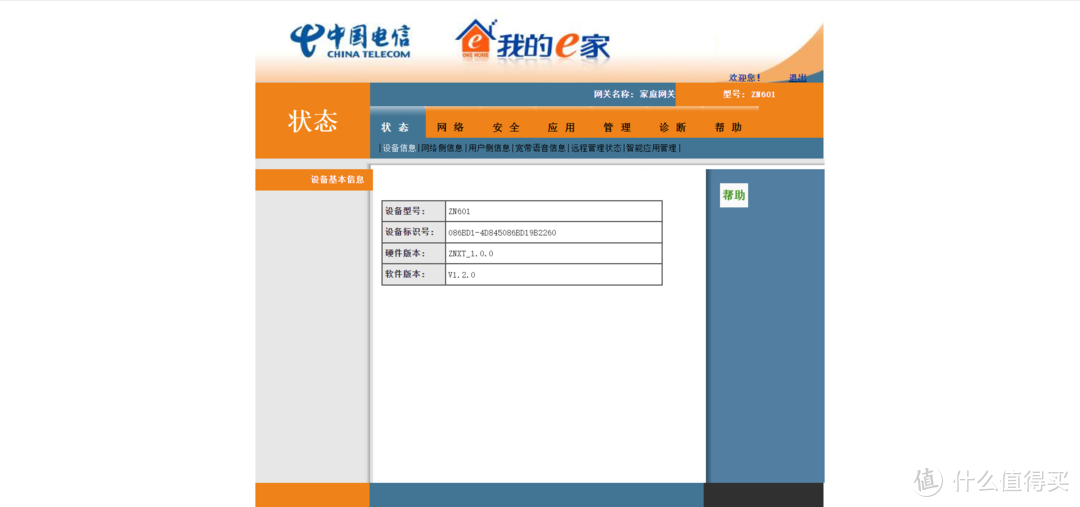Viewport: 1080px width, 507px height.
Task: Click the device ID 086BD1-4D845086BD19B2260
Action: [502, 233]
